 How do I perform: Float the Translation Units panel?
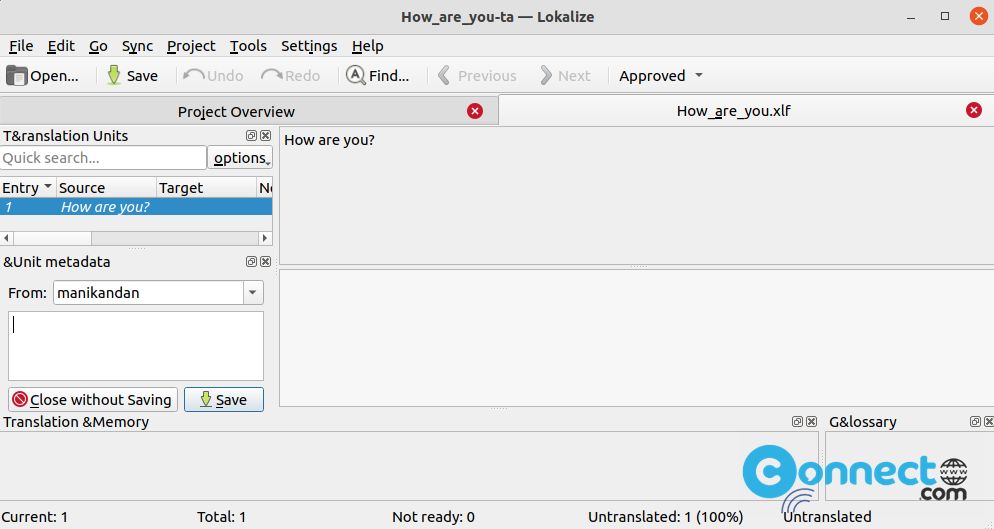252,136
